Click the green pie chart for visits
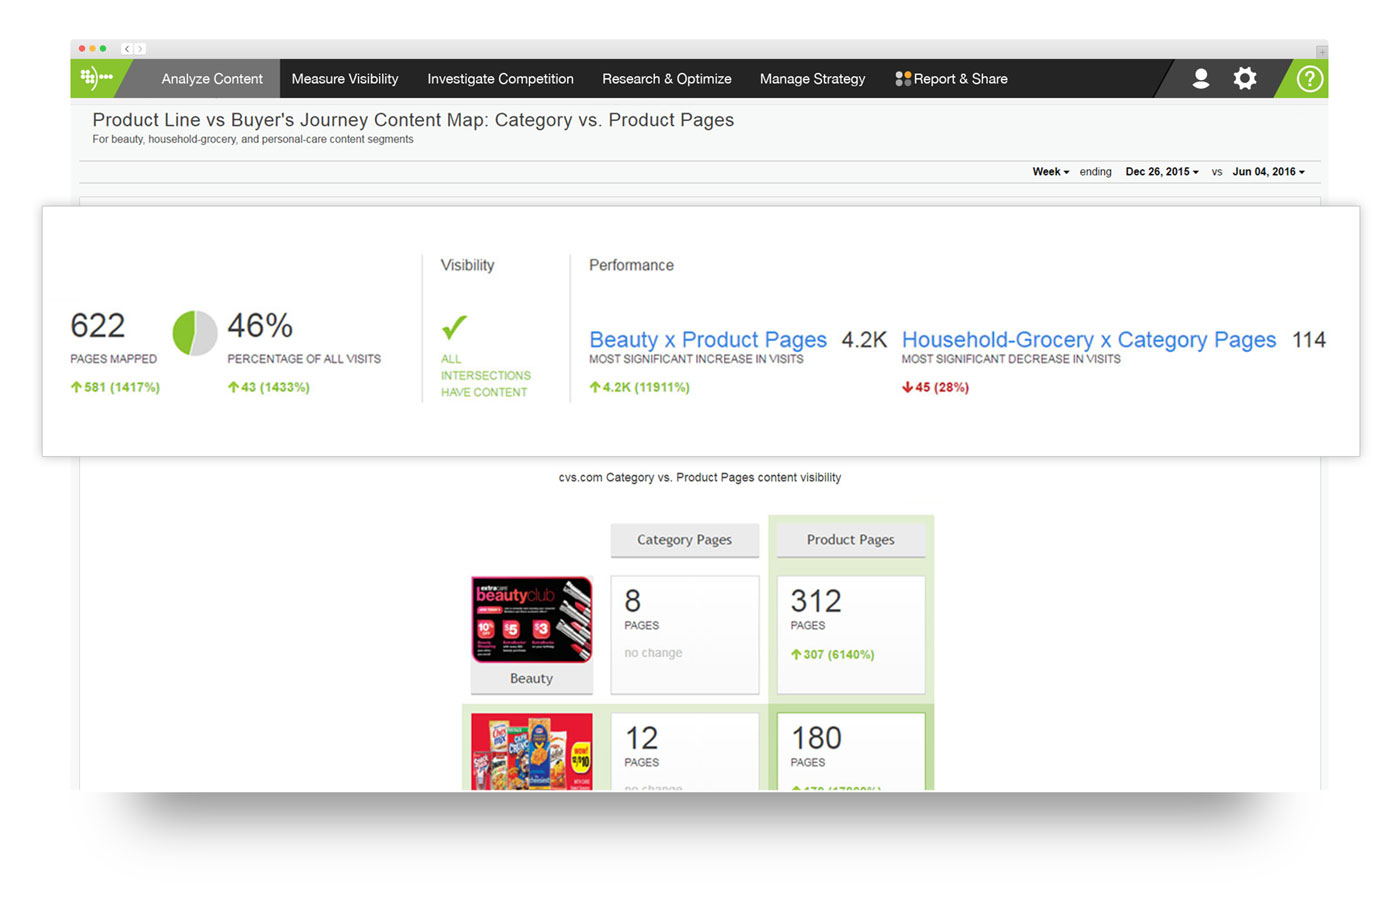Screen dimensions: 1400x913 coord(195,333)
